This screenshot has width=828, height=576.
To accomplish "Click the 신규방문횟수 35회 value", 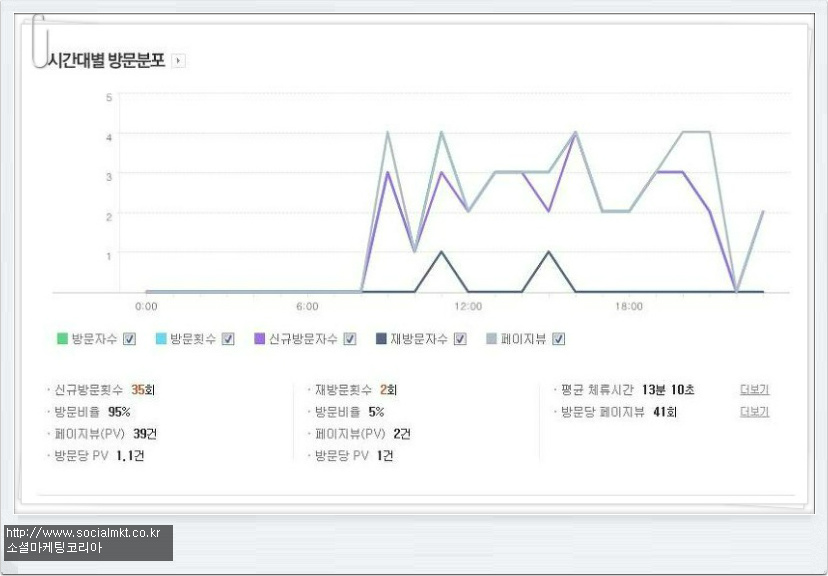I will tap(143, 390).
